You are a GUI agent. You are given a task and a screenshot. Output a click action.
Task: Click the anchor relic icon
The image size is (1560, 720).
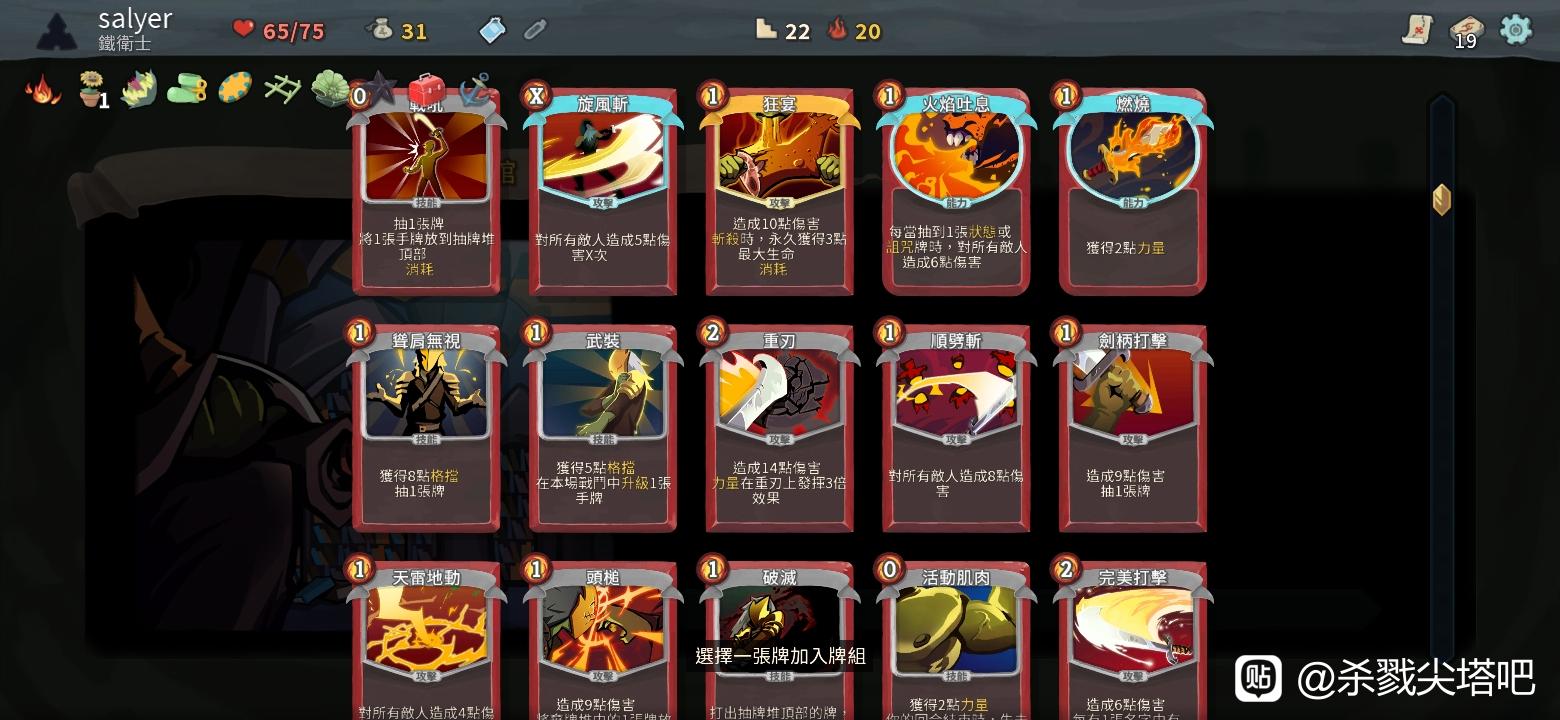(475, 90)
